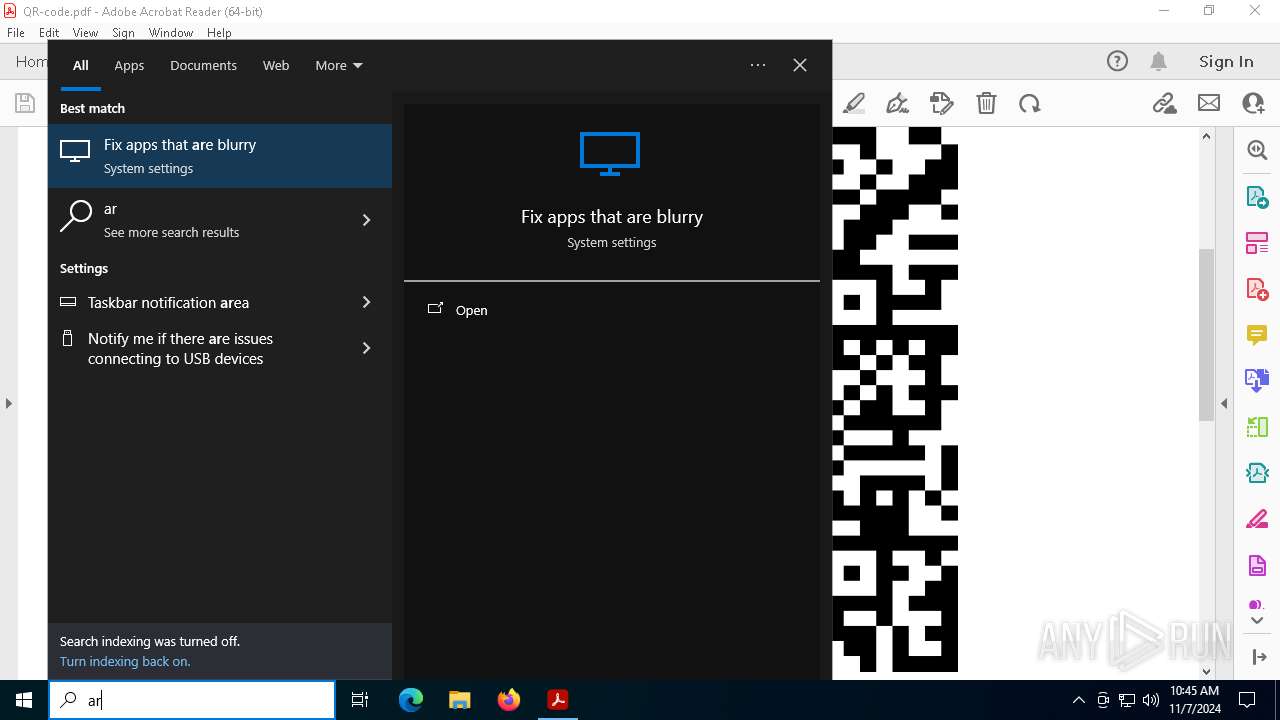1280x720 pixels.
Task: Open Microsoft Edge from taskbar
Action: pos(411,700)
